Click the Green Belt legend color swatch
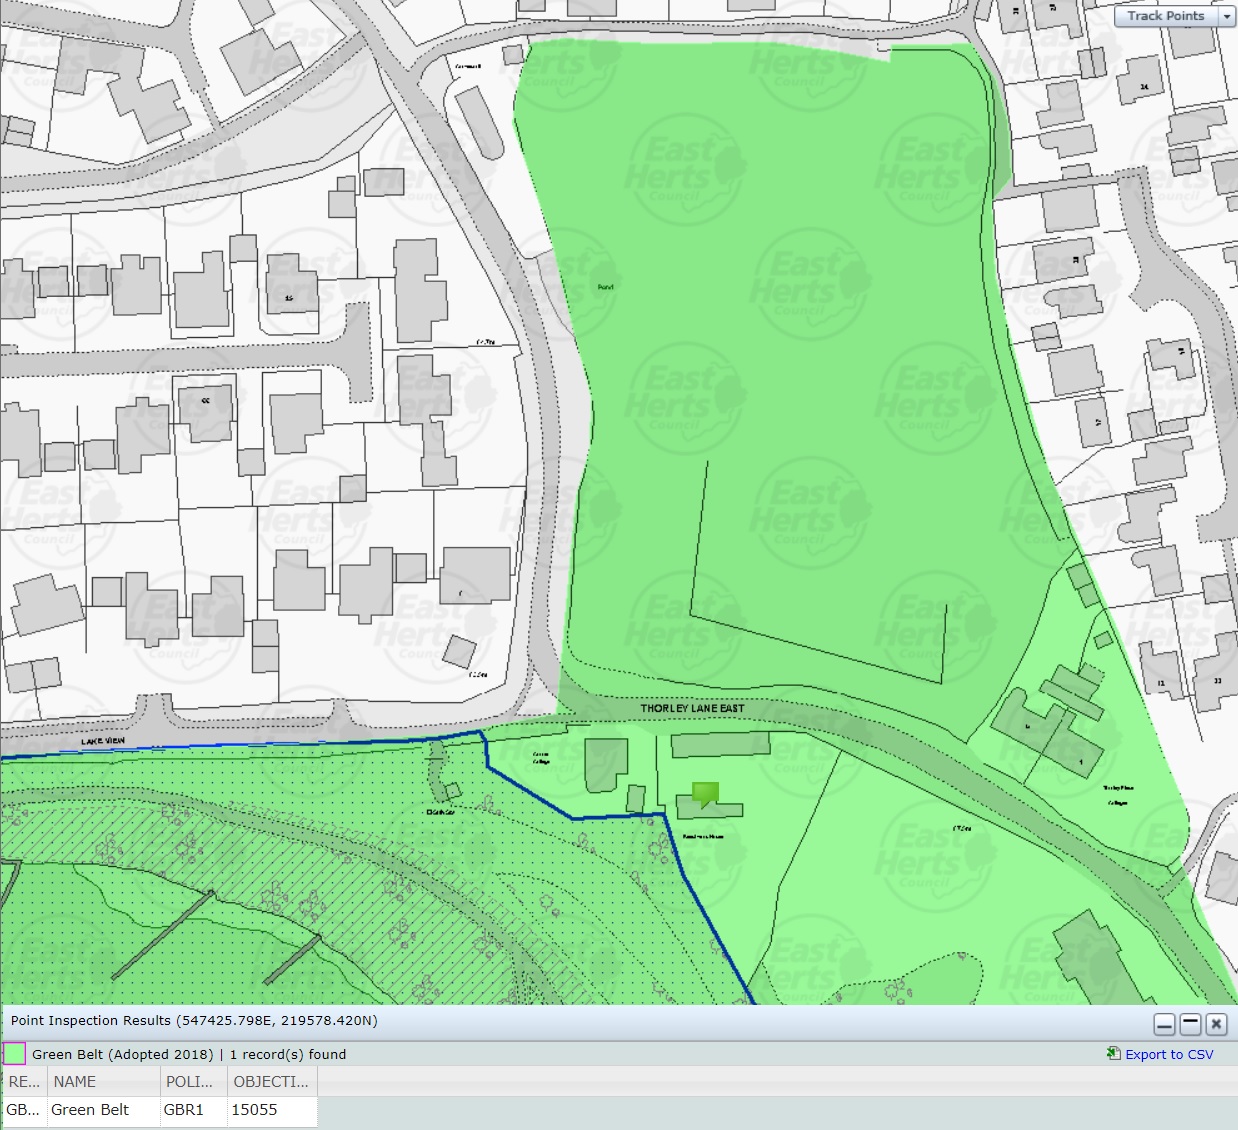 [16, 1054]
